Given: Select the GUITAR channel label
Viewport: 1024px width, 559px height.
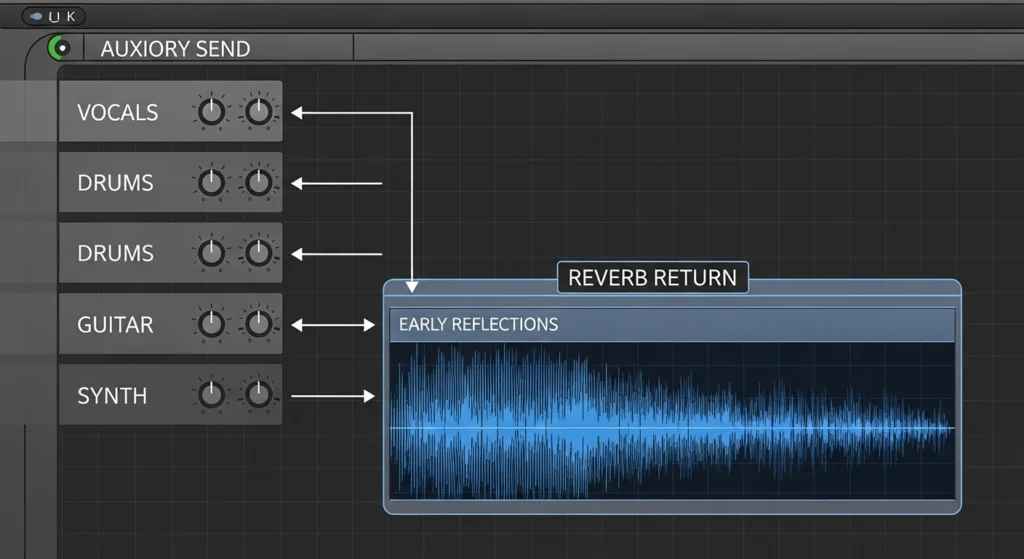Looking at the screenshot, I should 115,325.
